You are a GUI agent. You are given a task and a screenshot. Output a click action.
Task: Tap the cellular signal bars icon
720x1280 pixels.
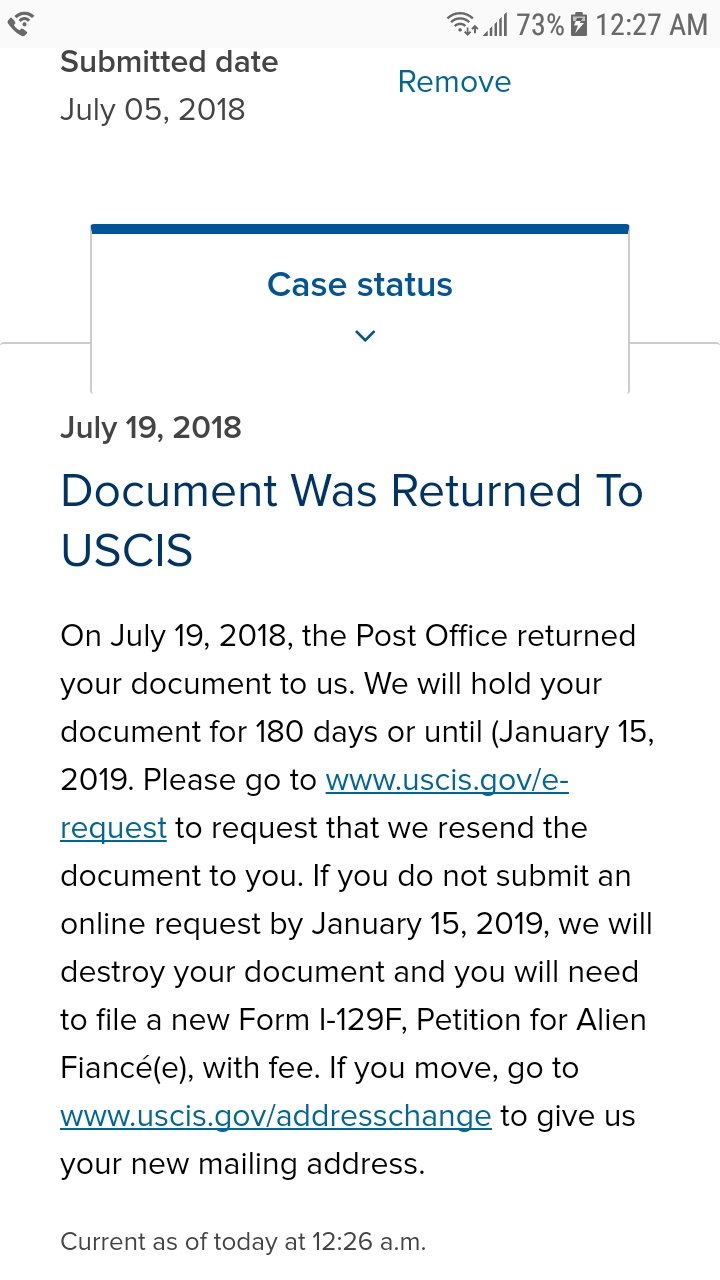[x=495, y=24]
